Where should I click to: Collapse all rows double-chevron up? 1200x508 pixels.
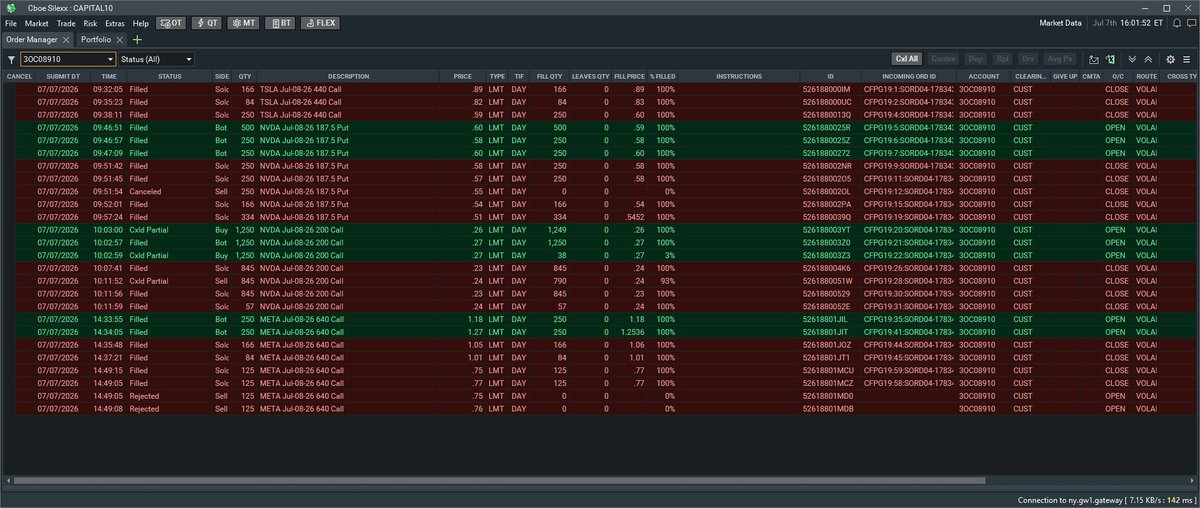click(x=1148, y=60)
